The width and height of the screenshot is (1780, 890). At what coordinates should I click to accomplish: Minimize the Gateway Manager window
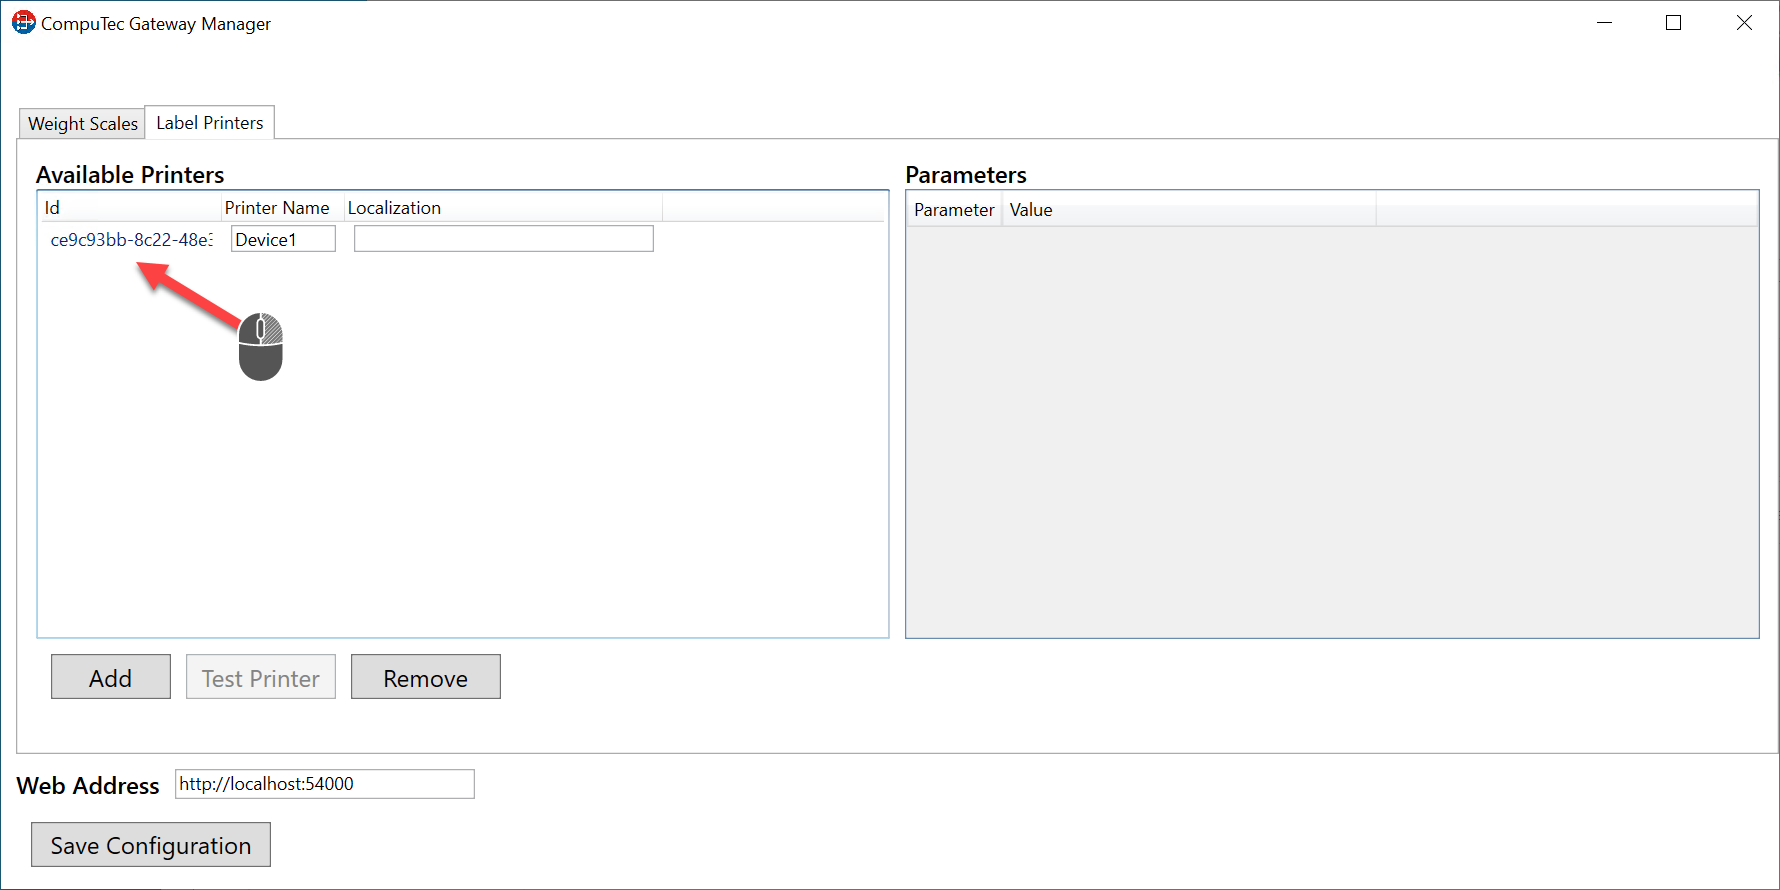[x=1605, y=23]
